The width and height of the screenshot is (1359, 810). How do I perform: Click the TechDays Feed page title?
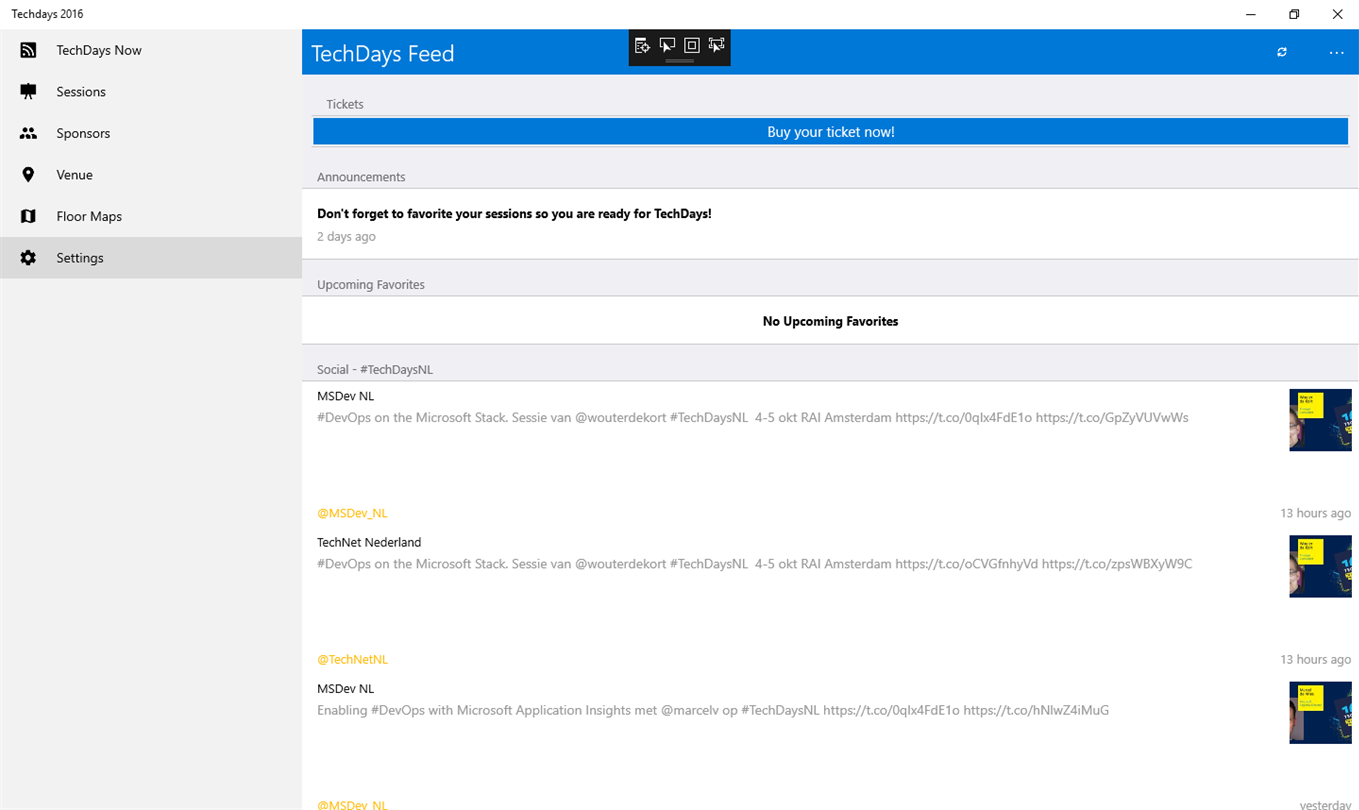(x=383, y=53)
